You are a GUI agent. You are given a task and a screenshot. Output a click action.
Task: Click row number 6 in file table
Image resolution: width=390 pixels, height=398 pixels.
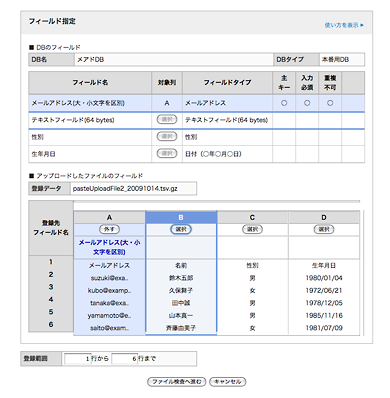point(51,324)
